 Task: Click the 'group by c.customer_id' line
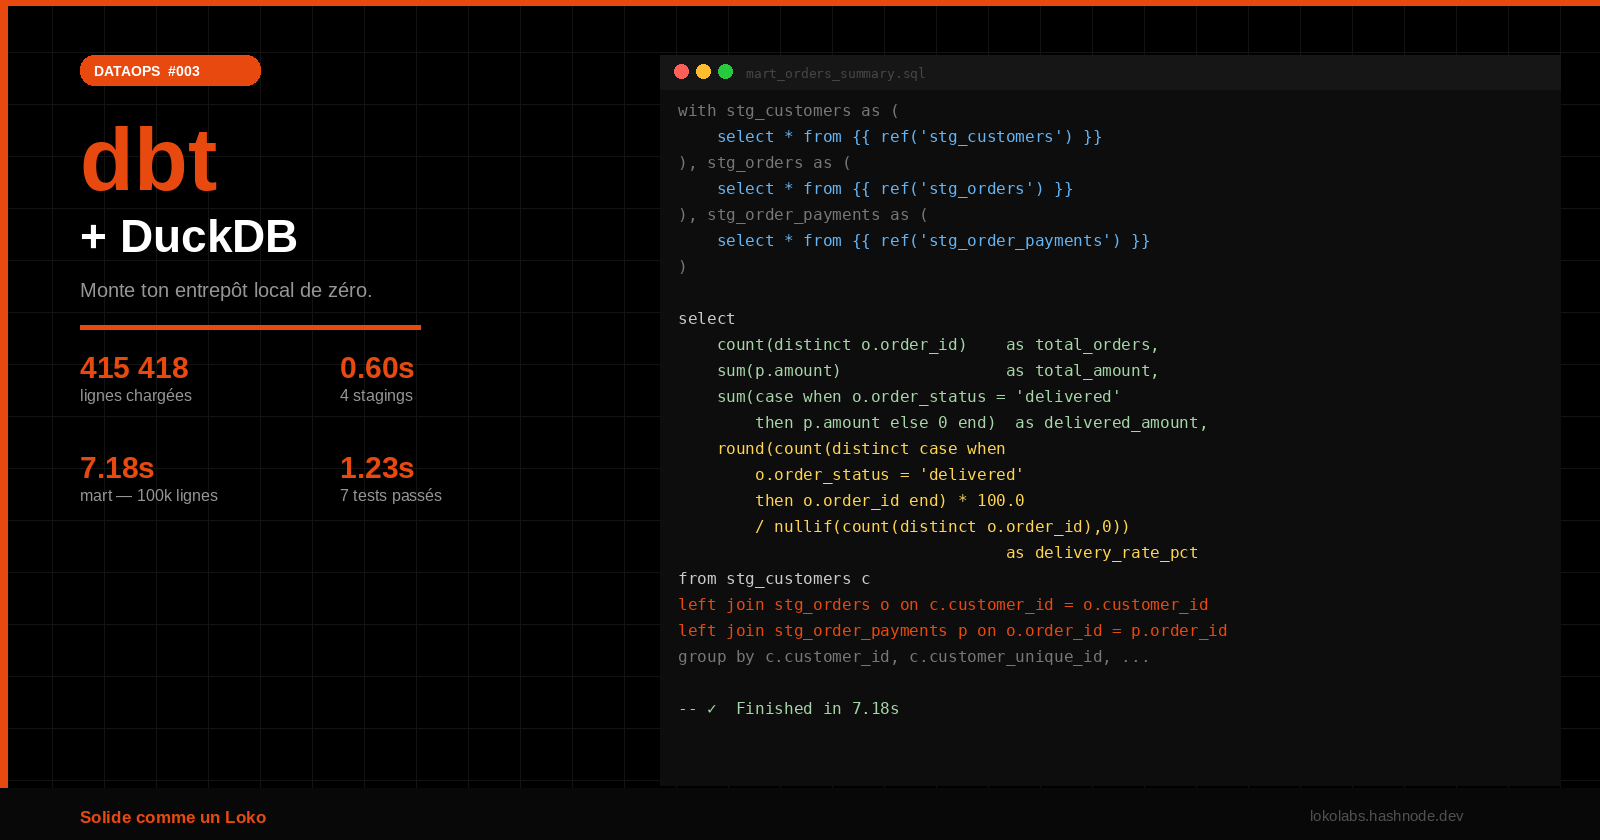click(x=914, y=657)
